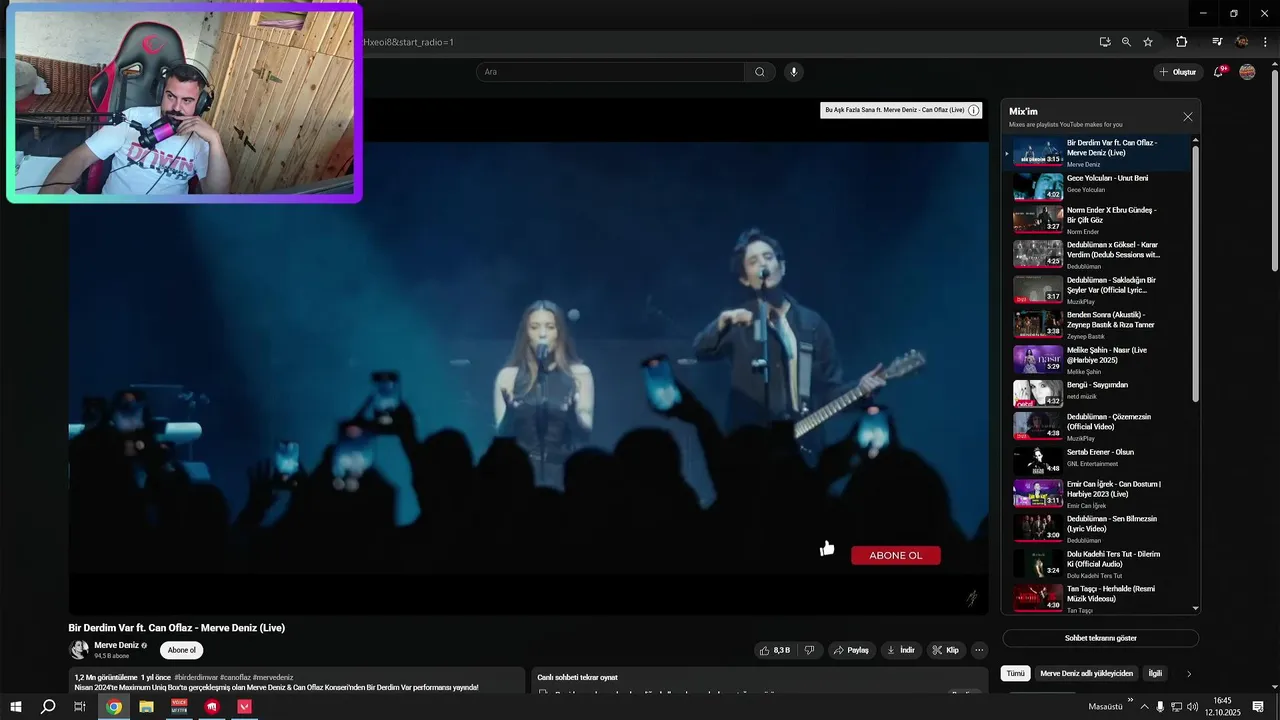Click the Oluştur create button

coord(1177,72)
